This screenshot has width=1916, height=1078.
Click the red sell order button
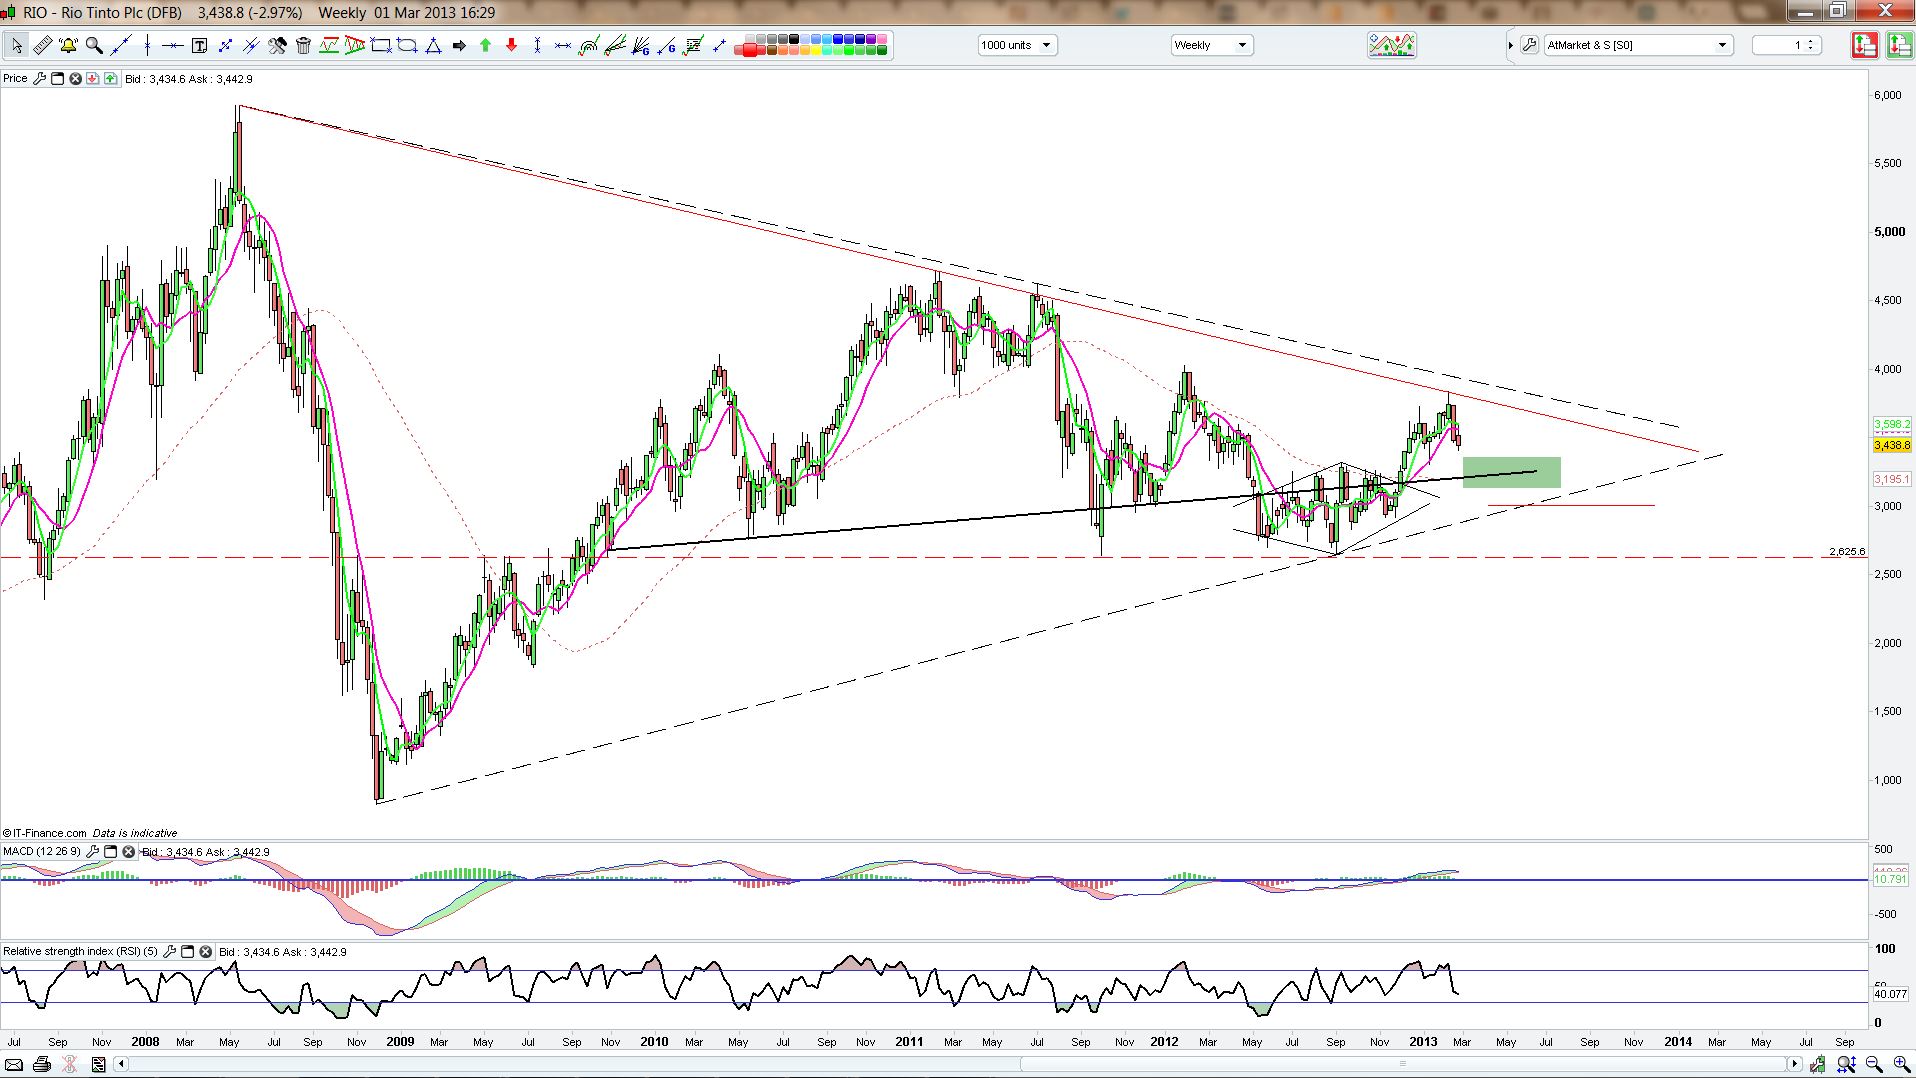pyautogui.click(x=1864, y=45)
